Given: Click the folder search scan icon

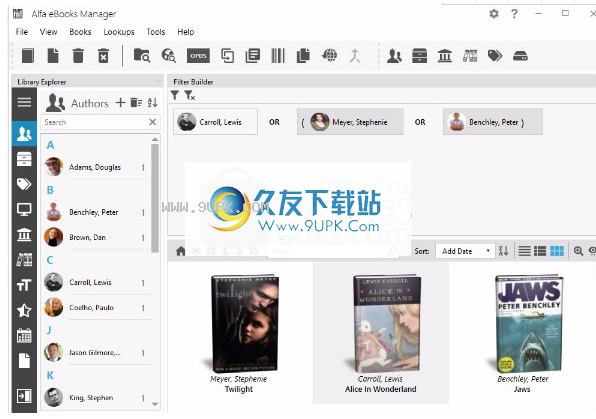Looking at the screenshot, I should pyautogui.click(x=142, y=56).
